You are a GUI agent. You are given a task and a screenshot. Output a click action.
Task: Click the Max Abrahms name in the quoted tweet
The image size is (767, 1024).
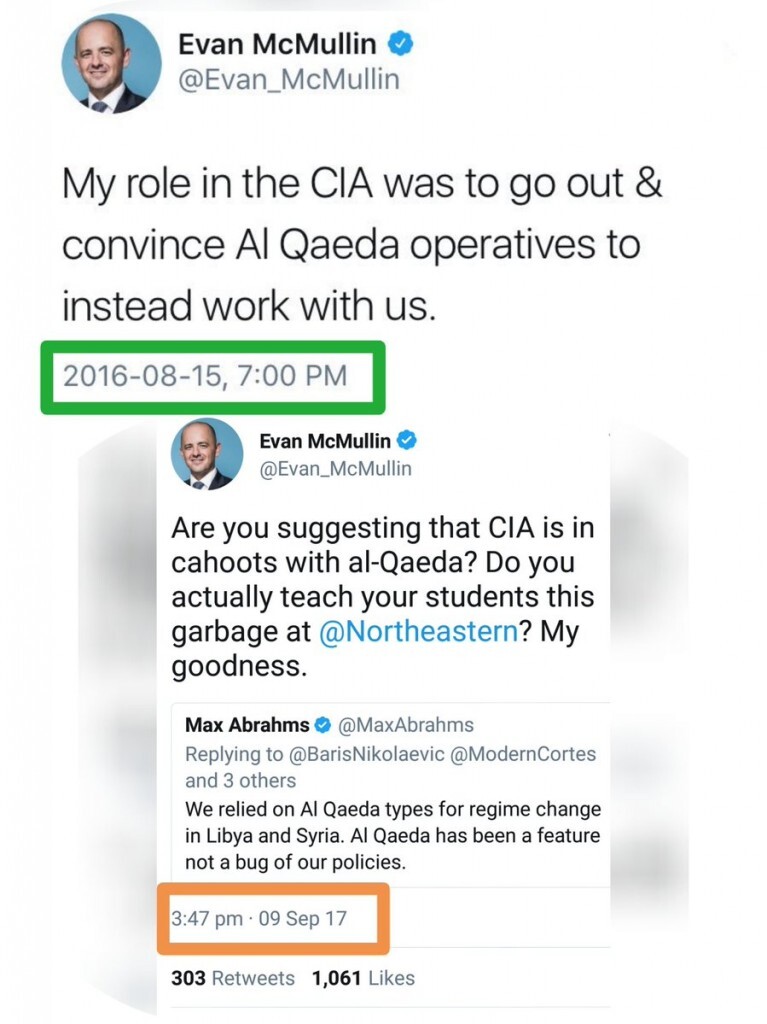tap(247, 725)
